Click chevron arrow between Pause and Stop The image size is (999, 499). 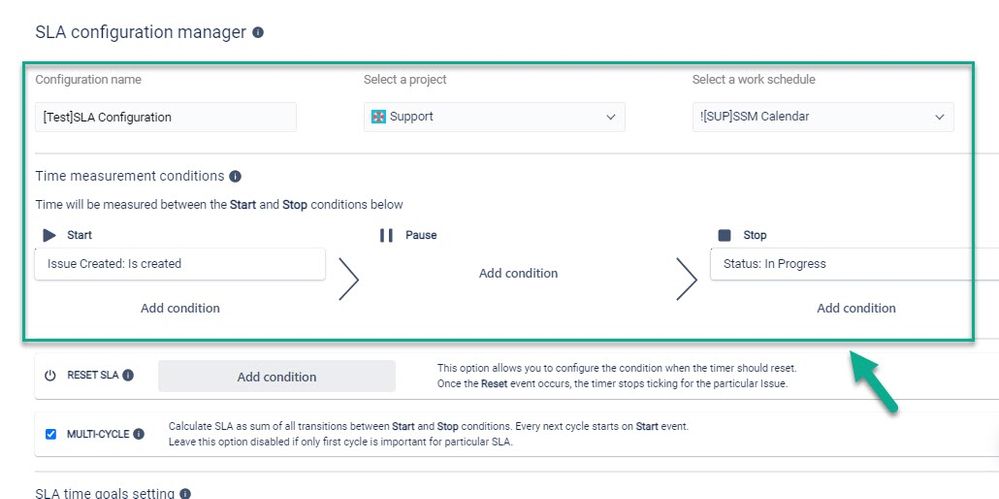[x=686, y=280]
